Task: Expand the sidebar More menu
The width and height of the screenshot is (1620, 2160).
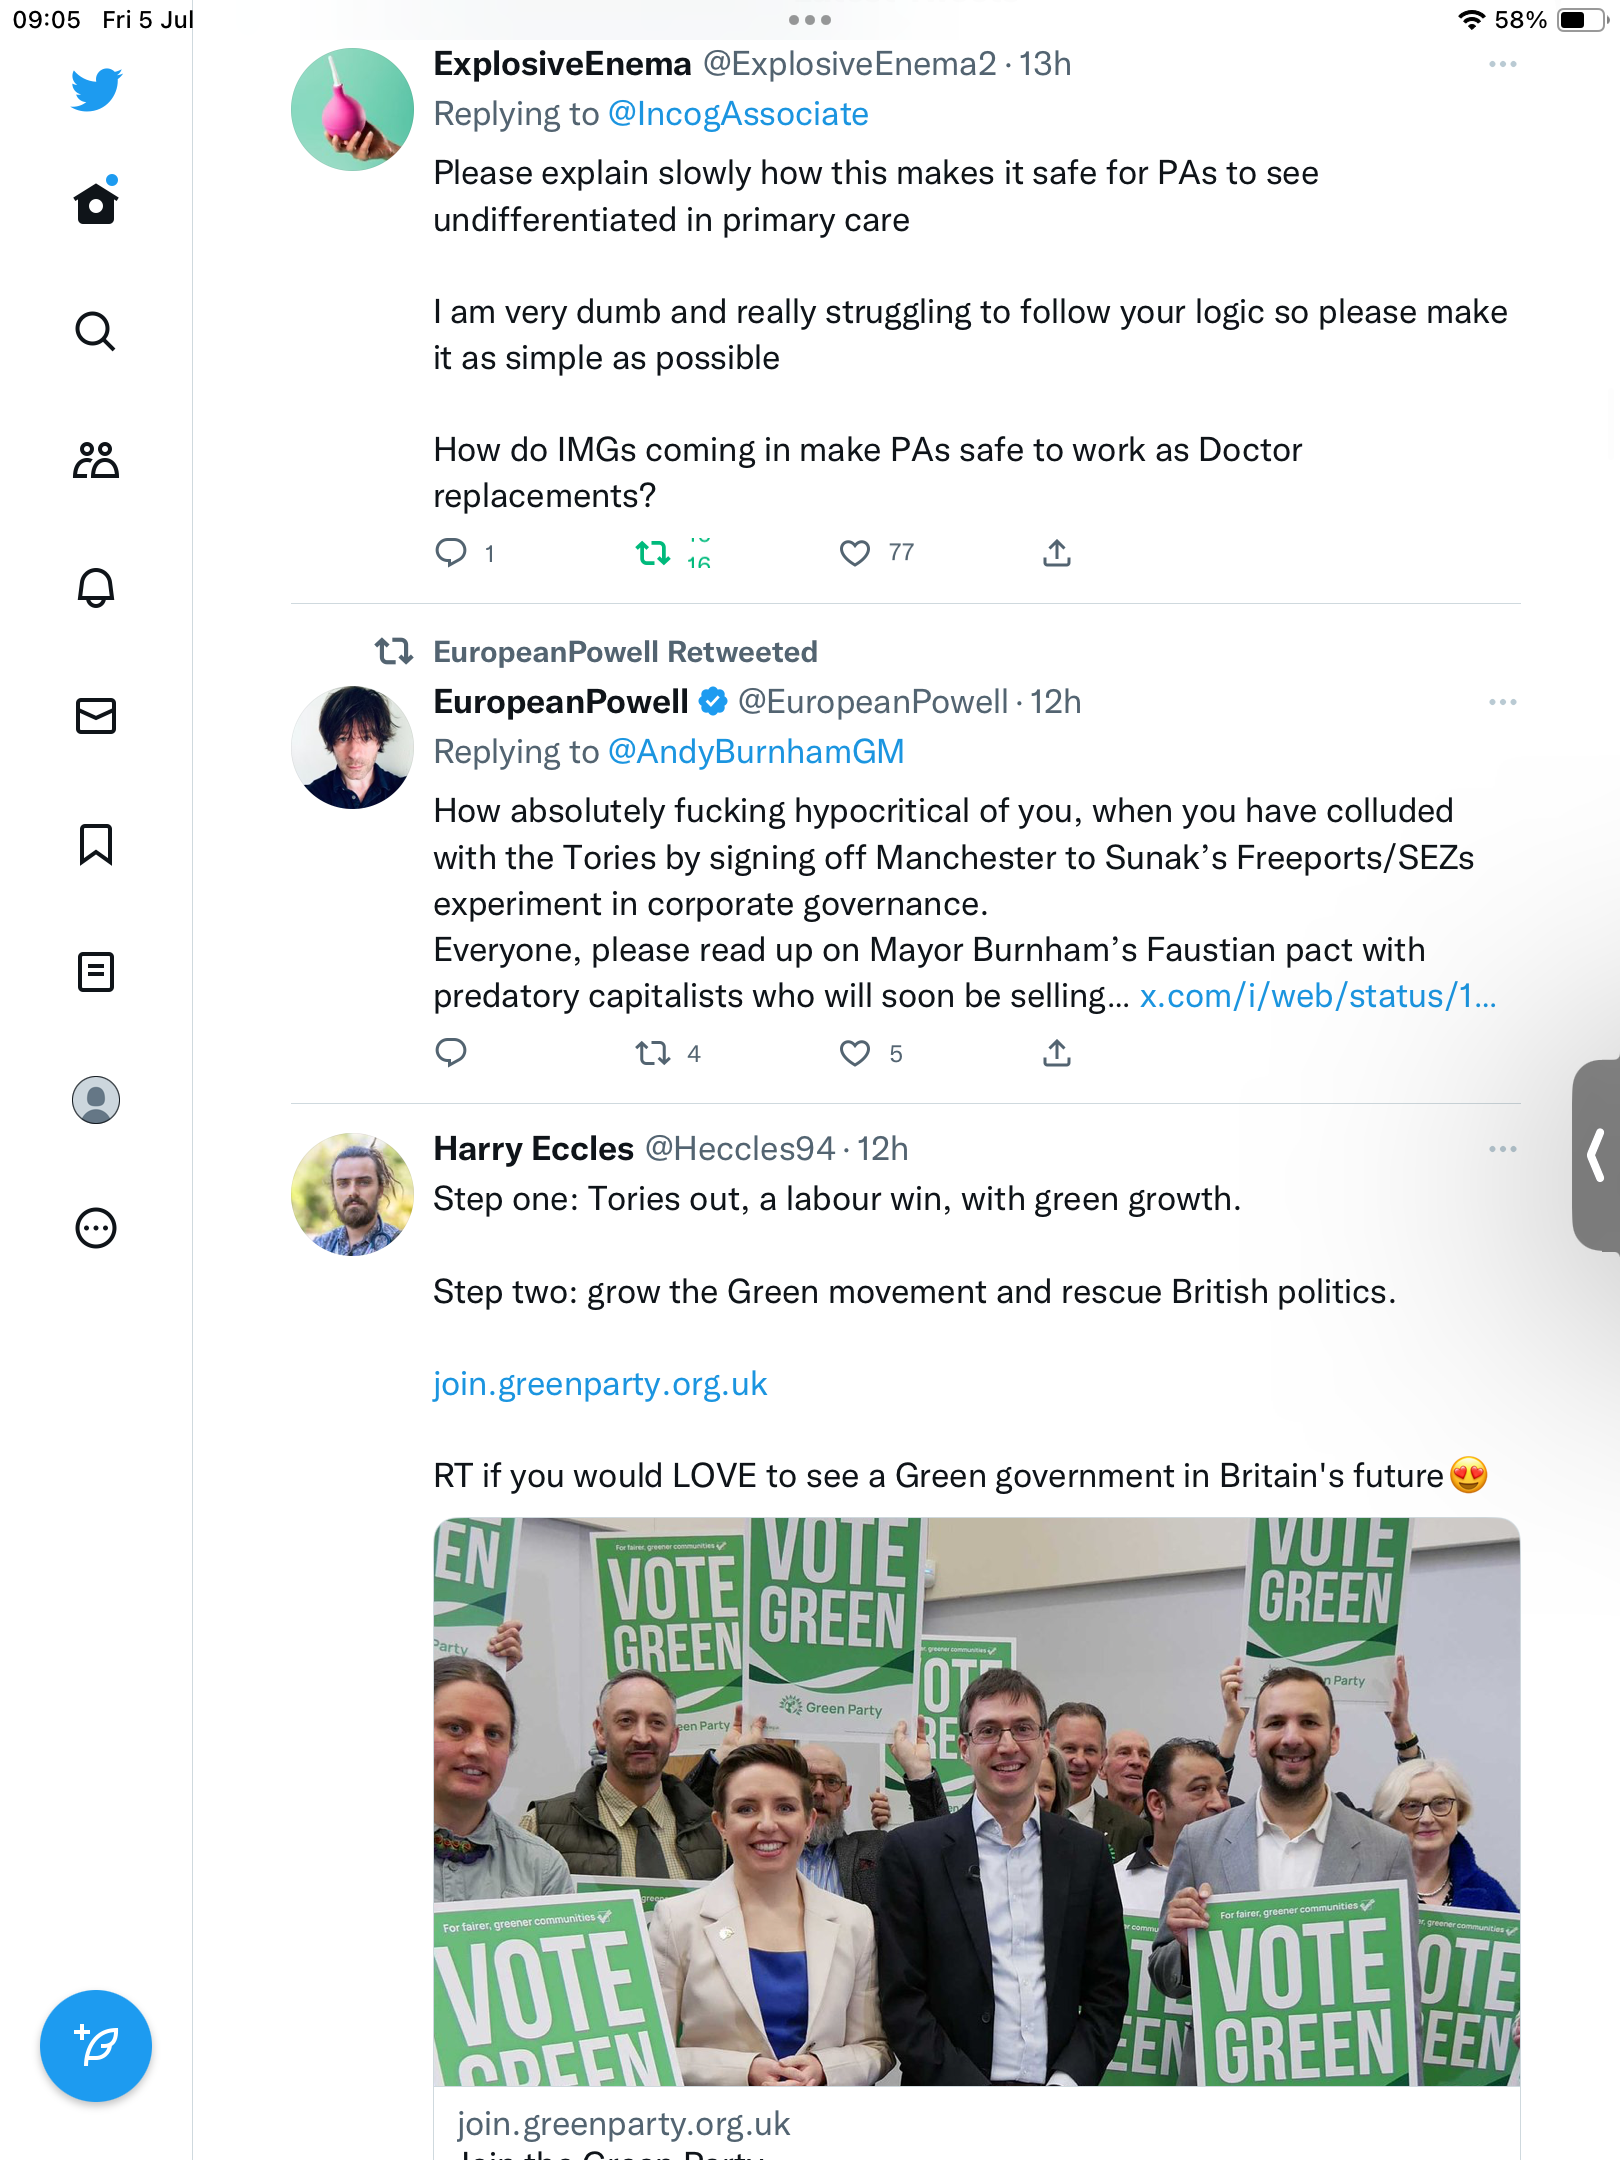Action: tap(96, 1228)
